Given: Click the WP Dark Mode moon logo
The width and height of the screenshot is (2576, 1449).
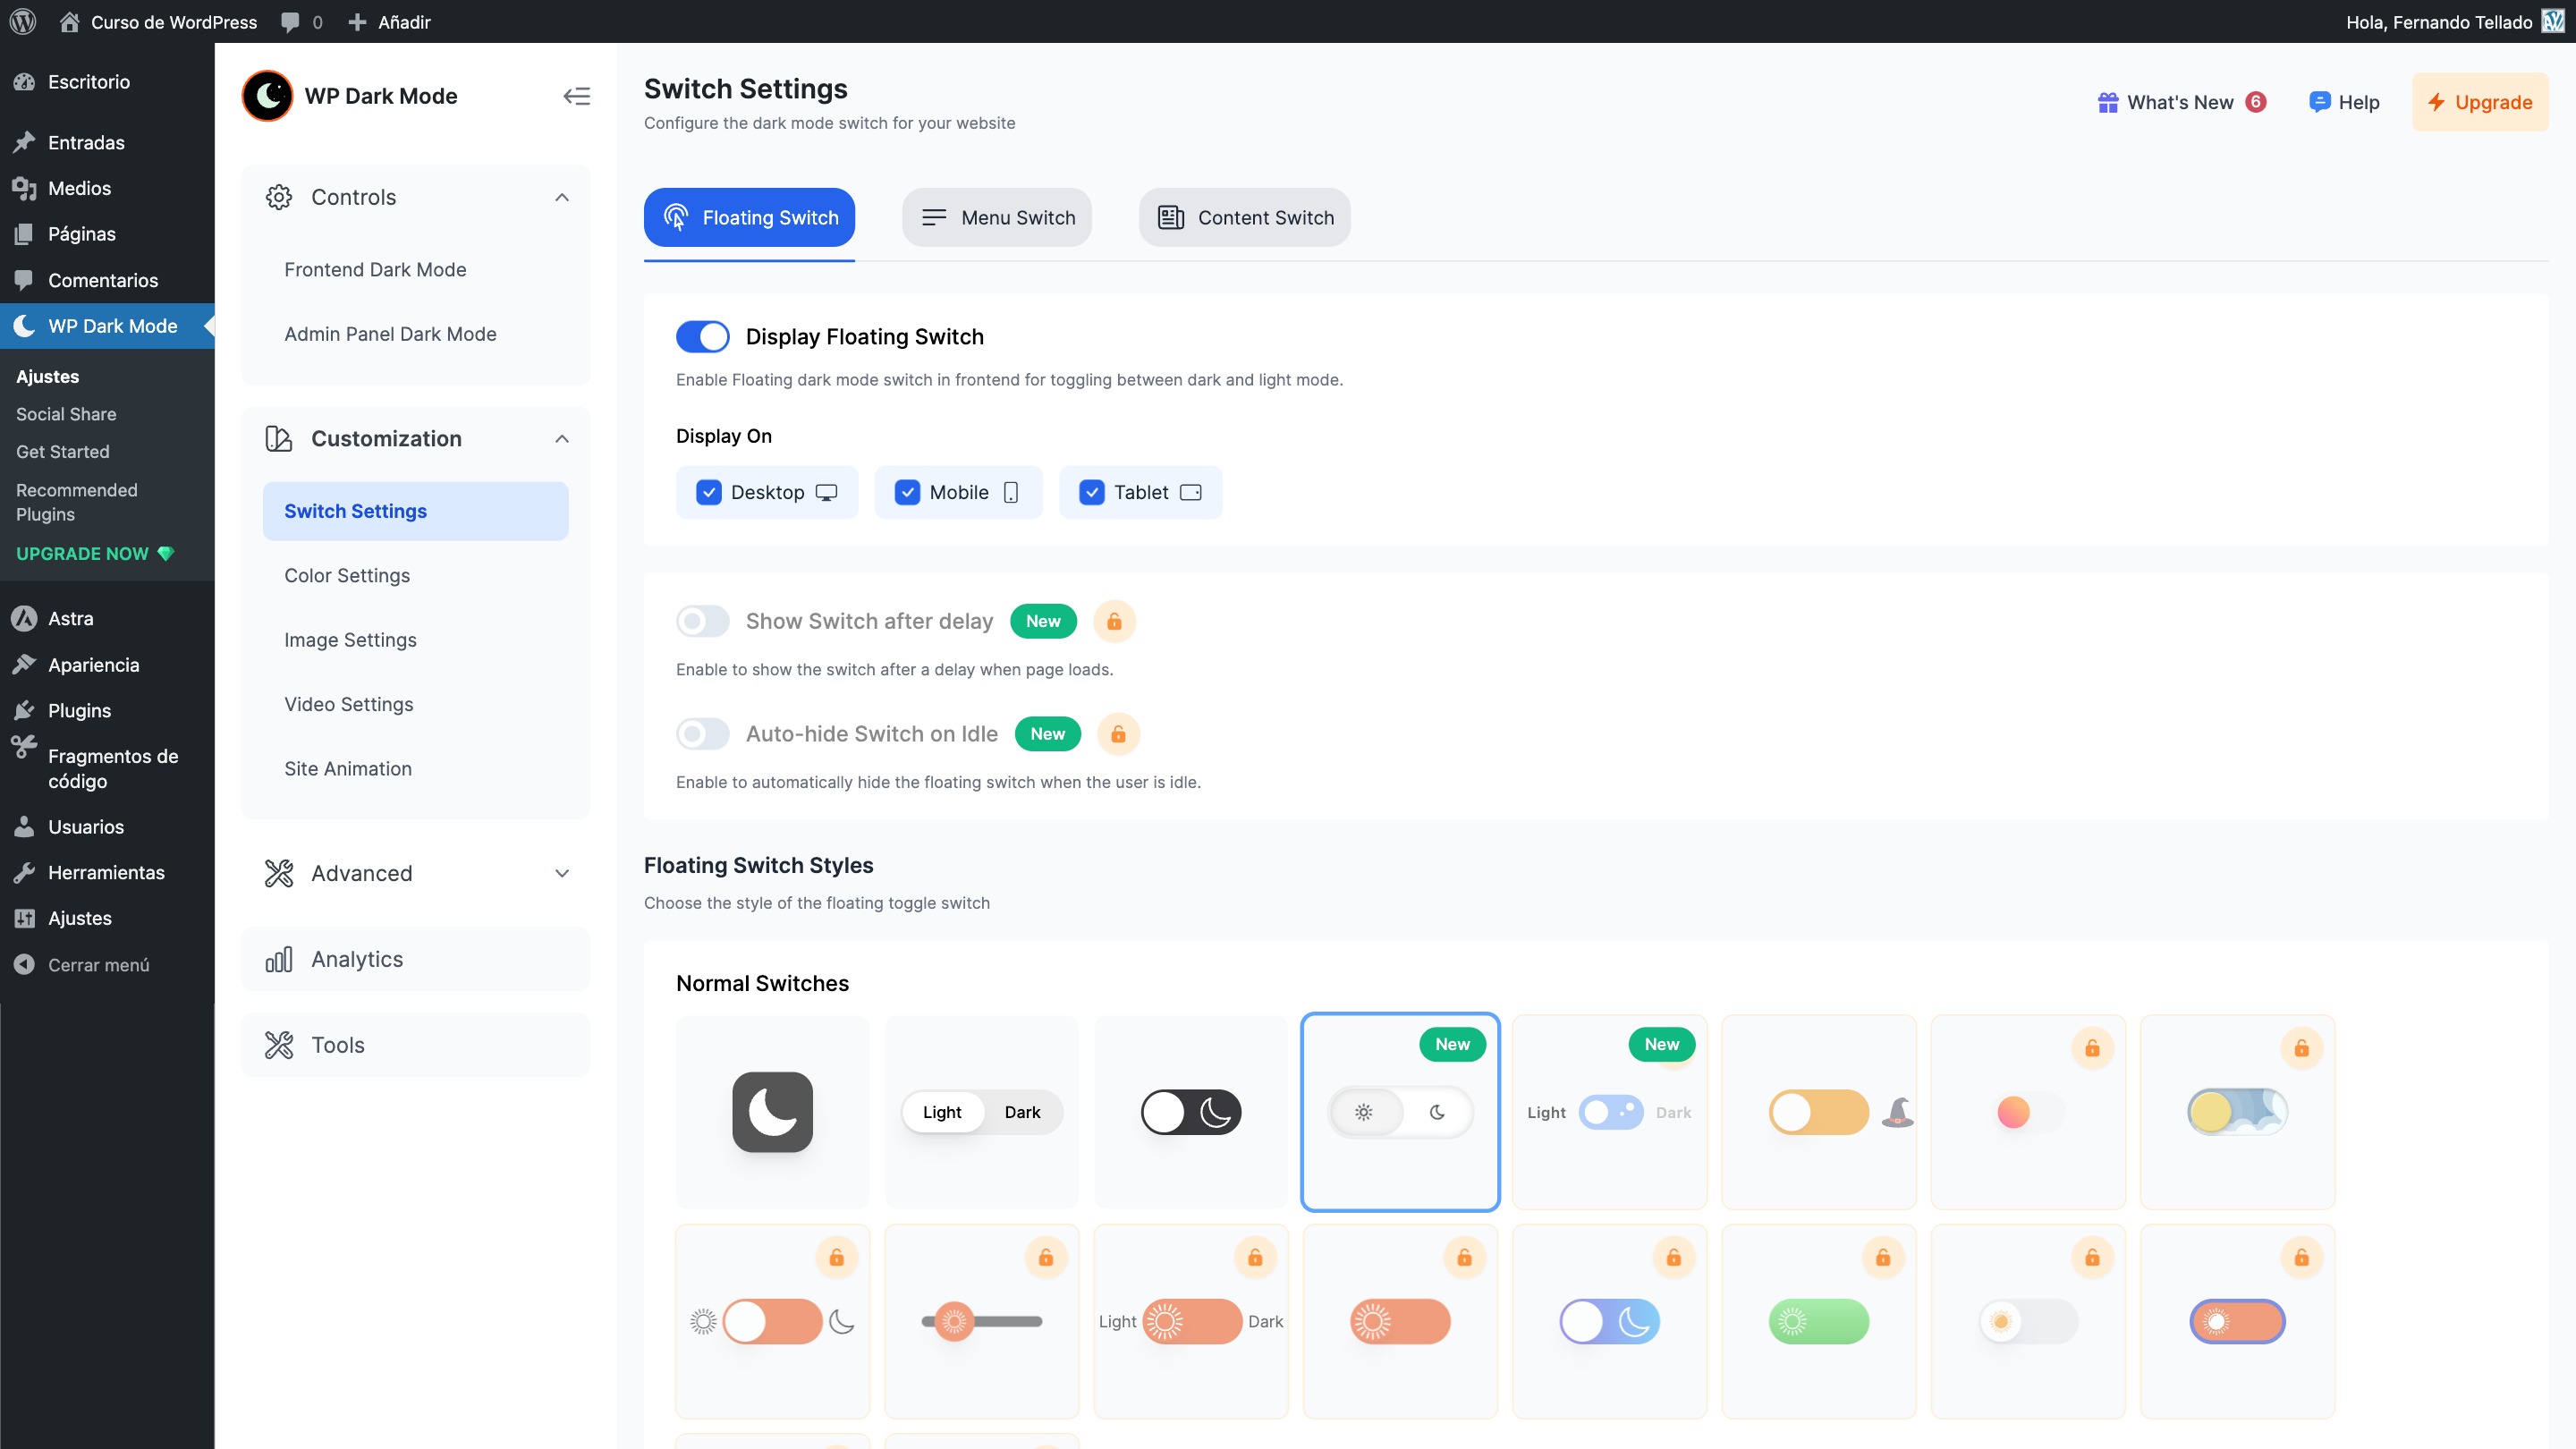Looking at the screenshot, I should [x=267, y=96].
